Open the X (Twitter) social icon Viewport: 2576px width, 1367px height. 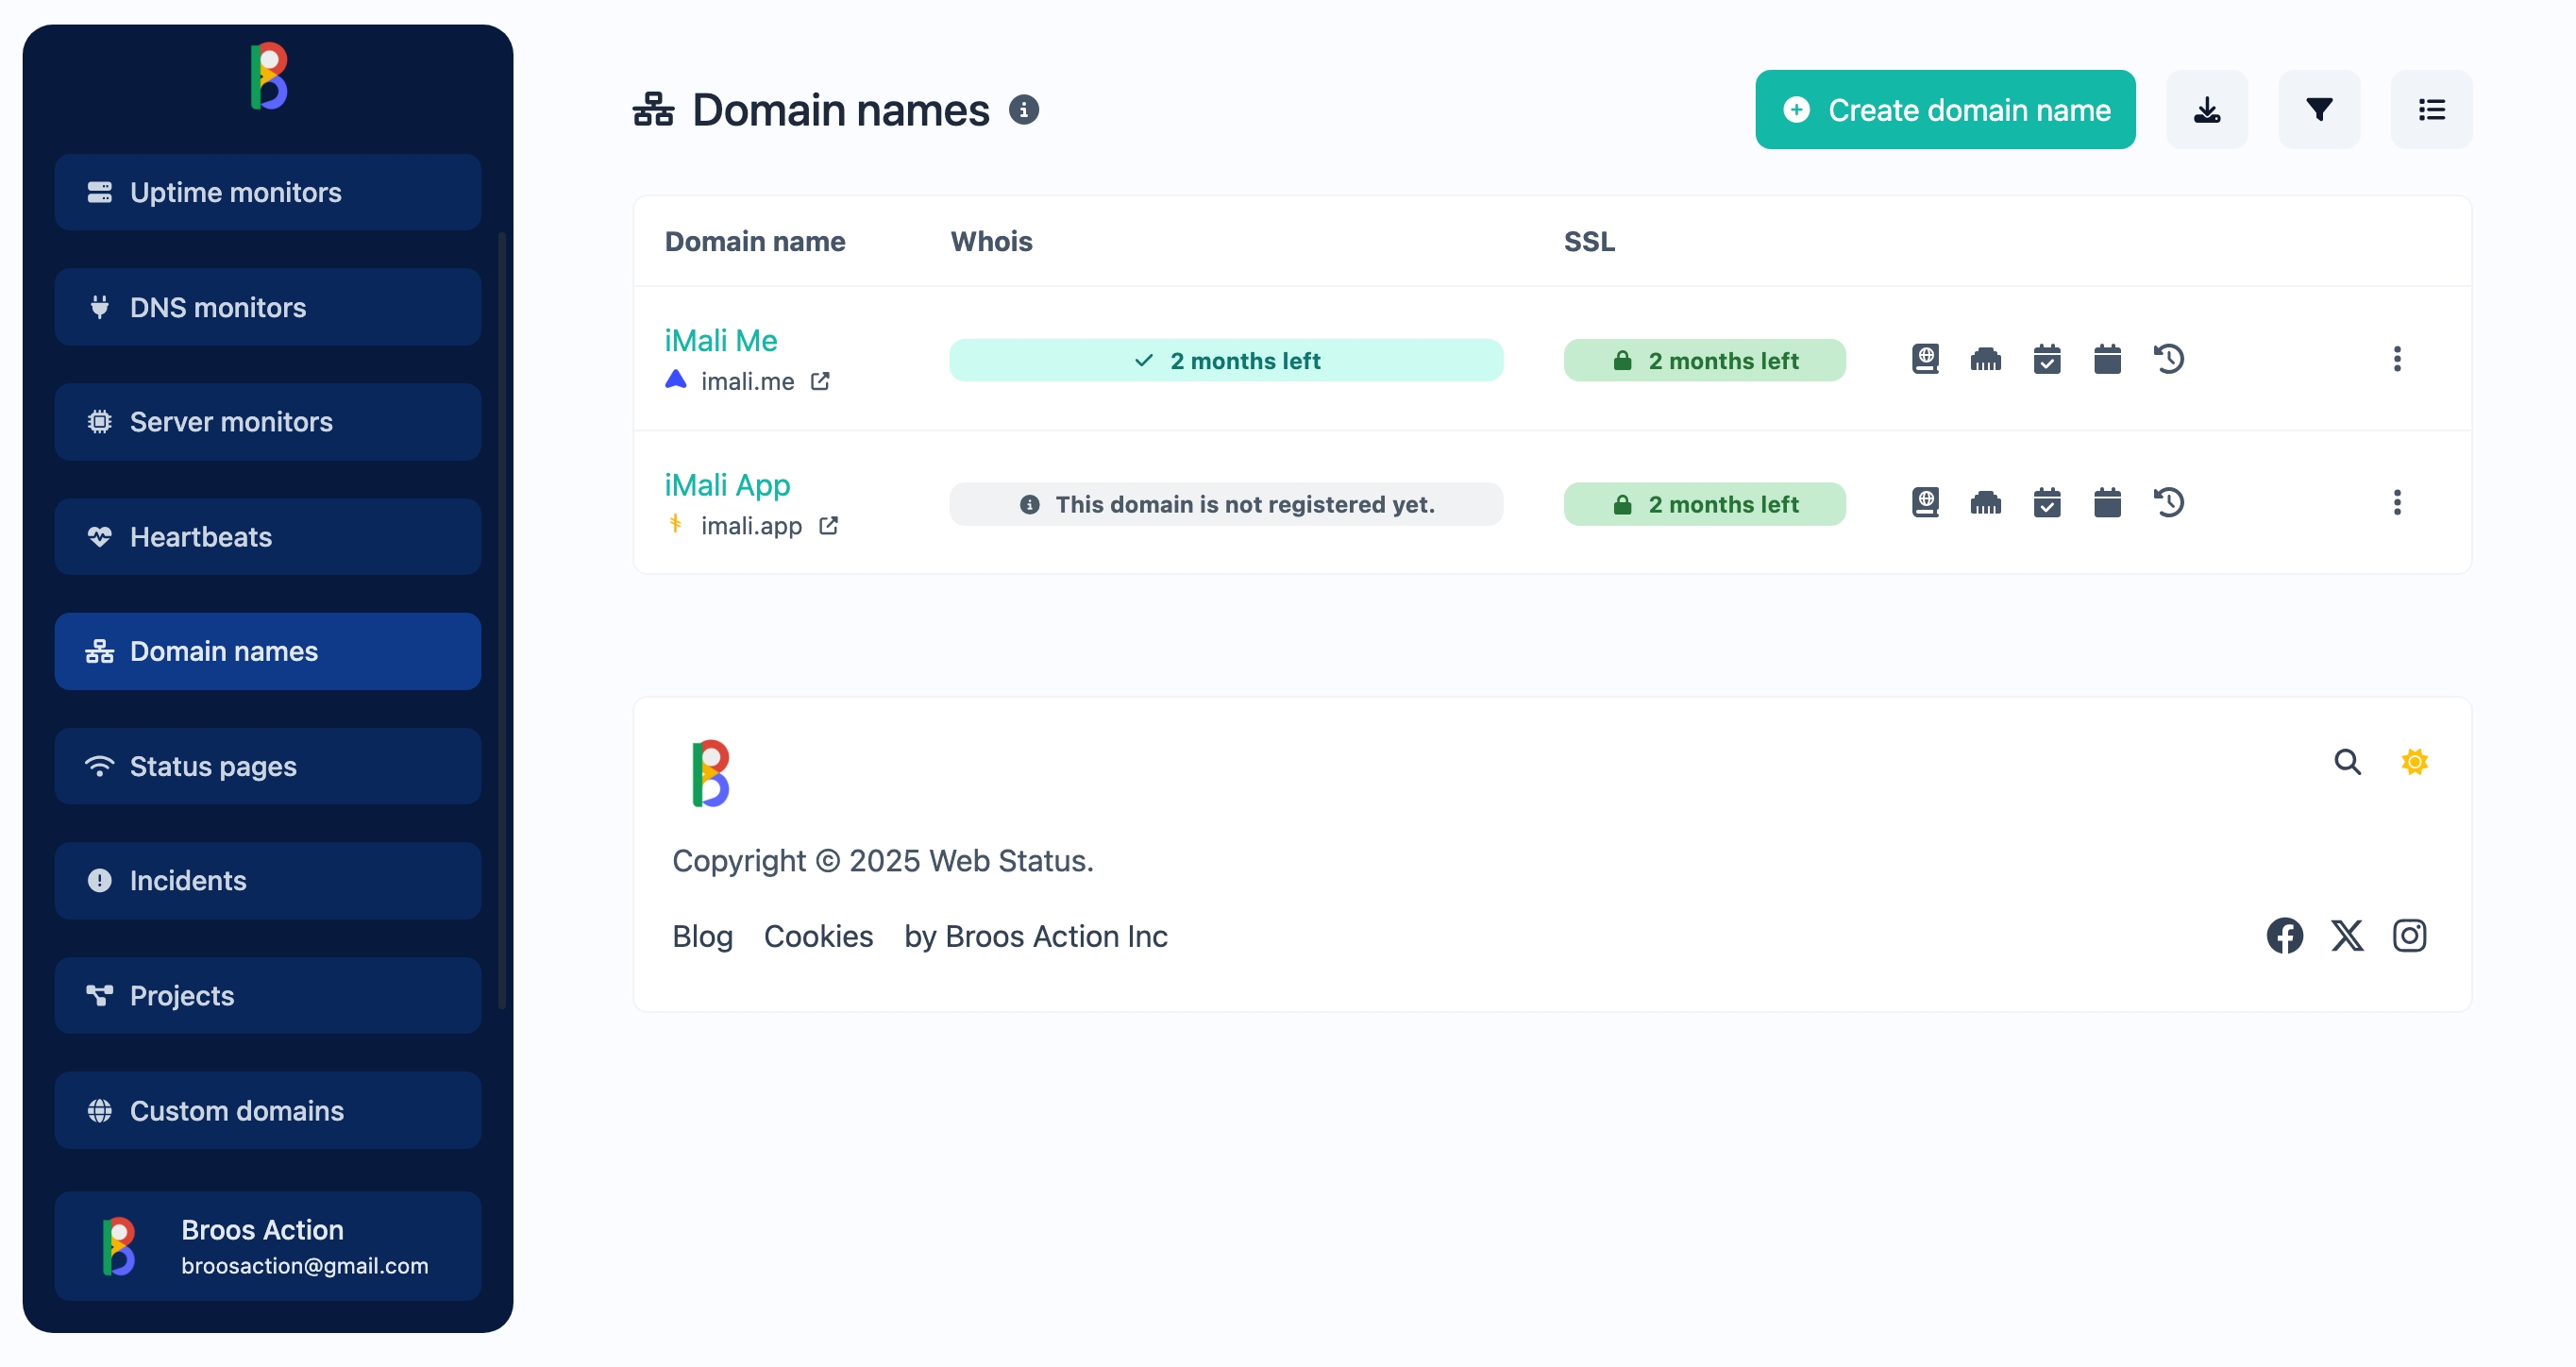click(2347, 936)
